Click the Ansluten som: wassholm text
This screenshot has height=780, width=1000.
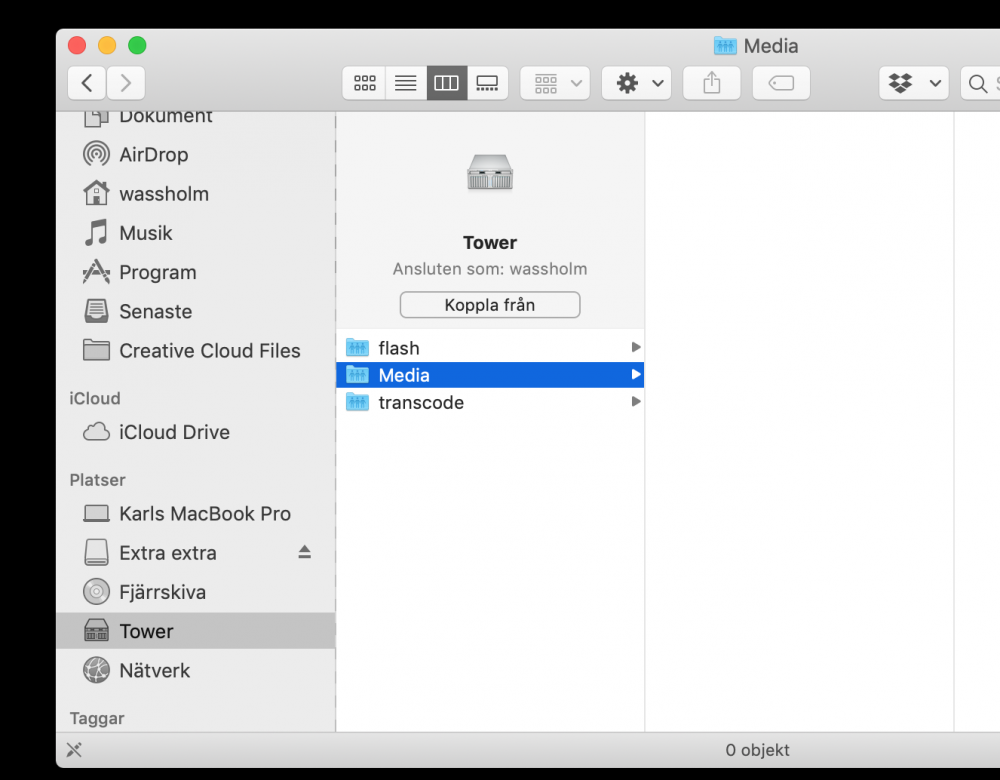click(490, 269)
